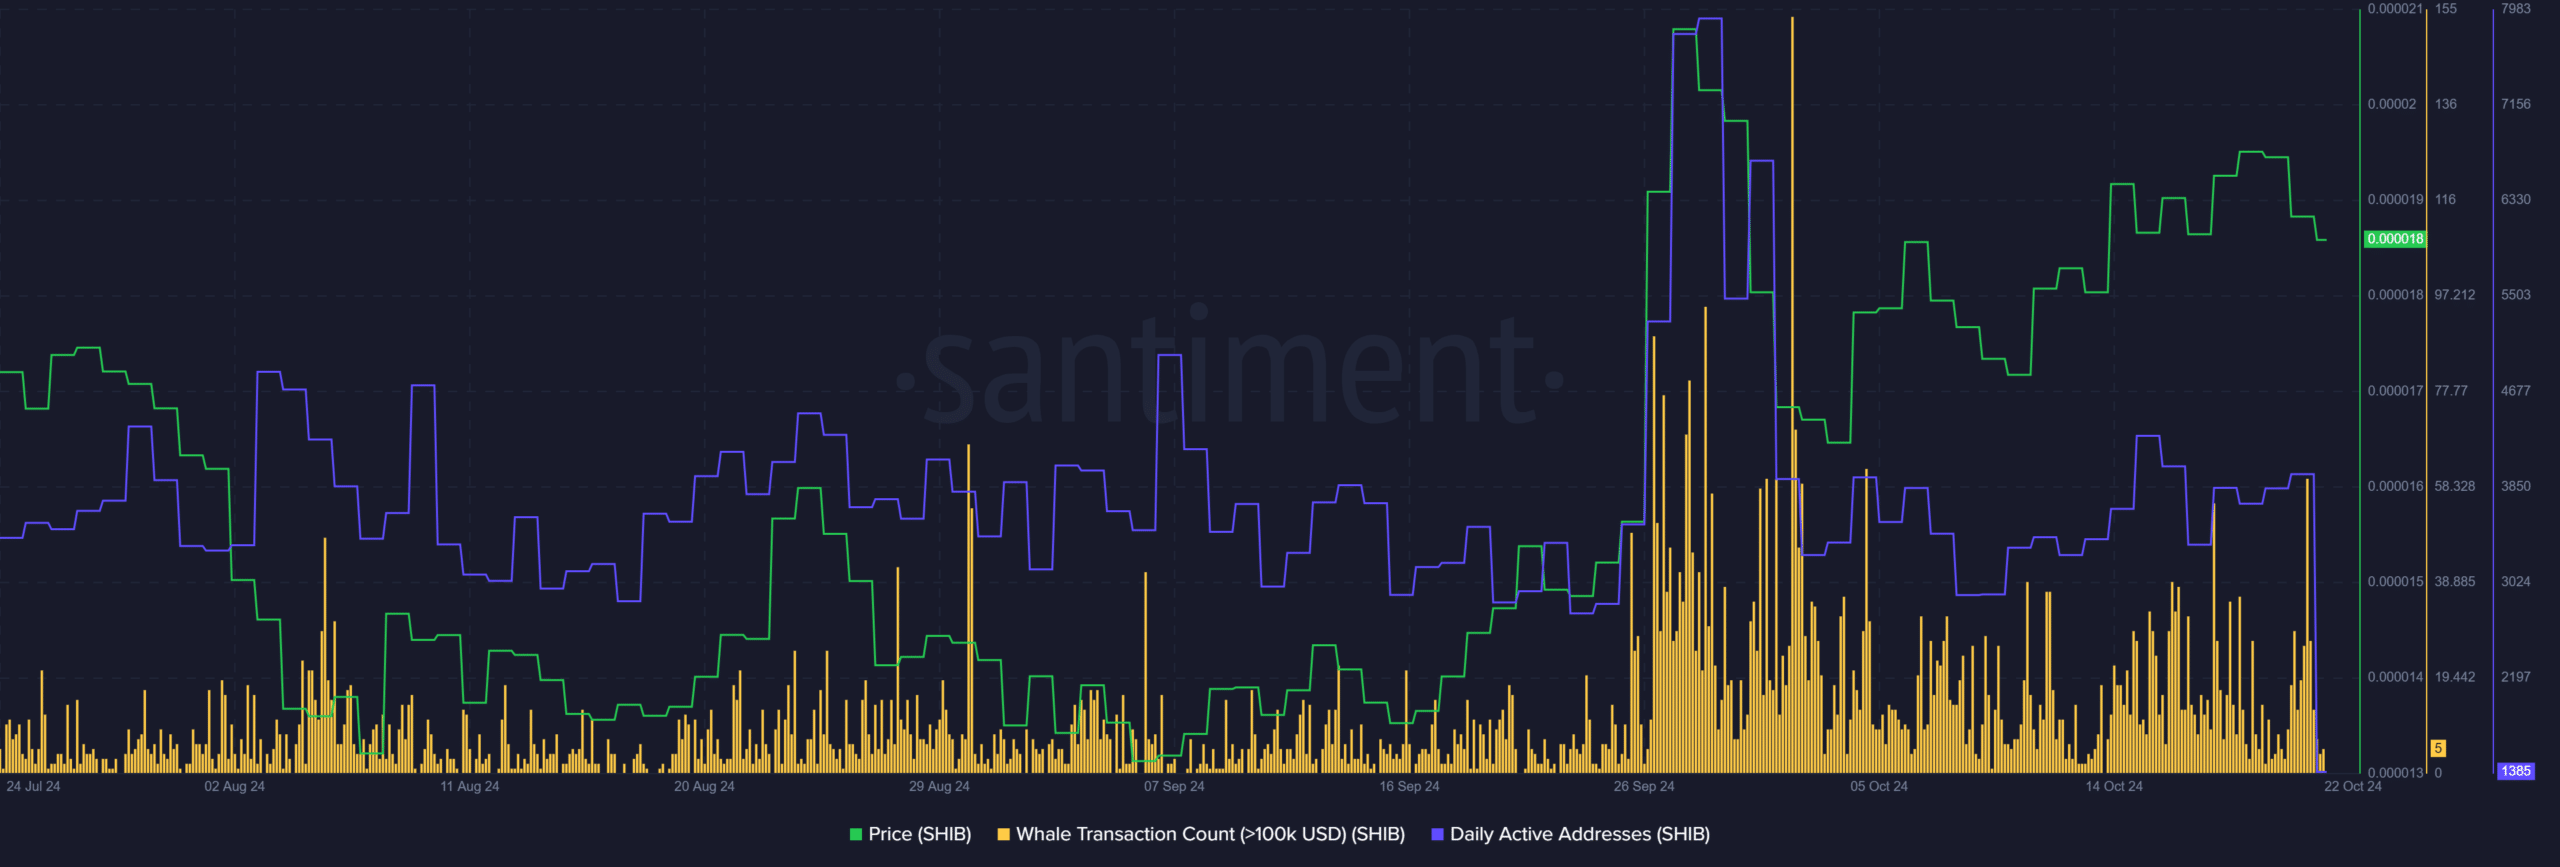The width and height of the screenshot is (2560, 867).
Task: Click the 19.442 whale axis value
Action: click(2455, 677)
